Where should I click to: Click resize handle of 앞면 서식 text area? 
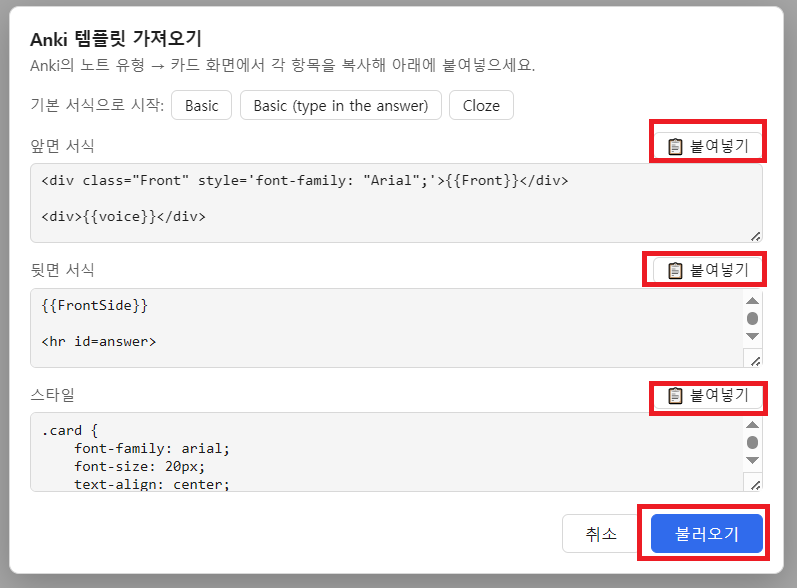click(756, 236)
